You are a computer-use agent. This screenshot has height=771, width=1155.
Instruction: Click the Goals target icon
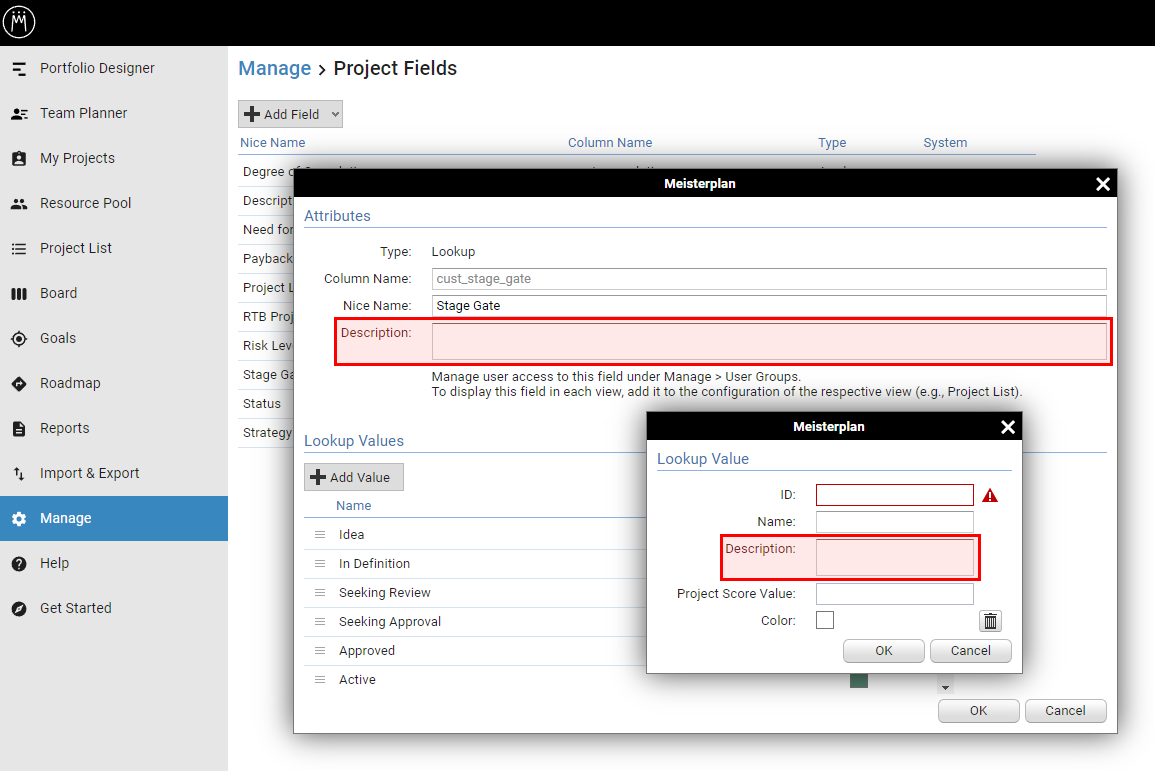pyautogui.click(x=19, y=339)
